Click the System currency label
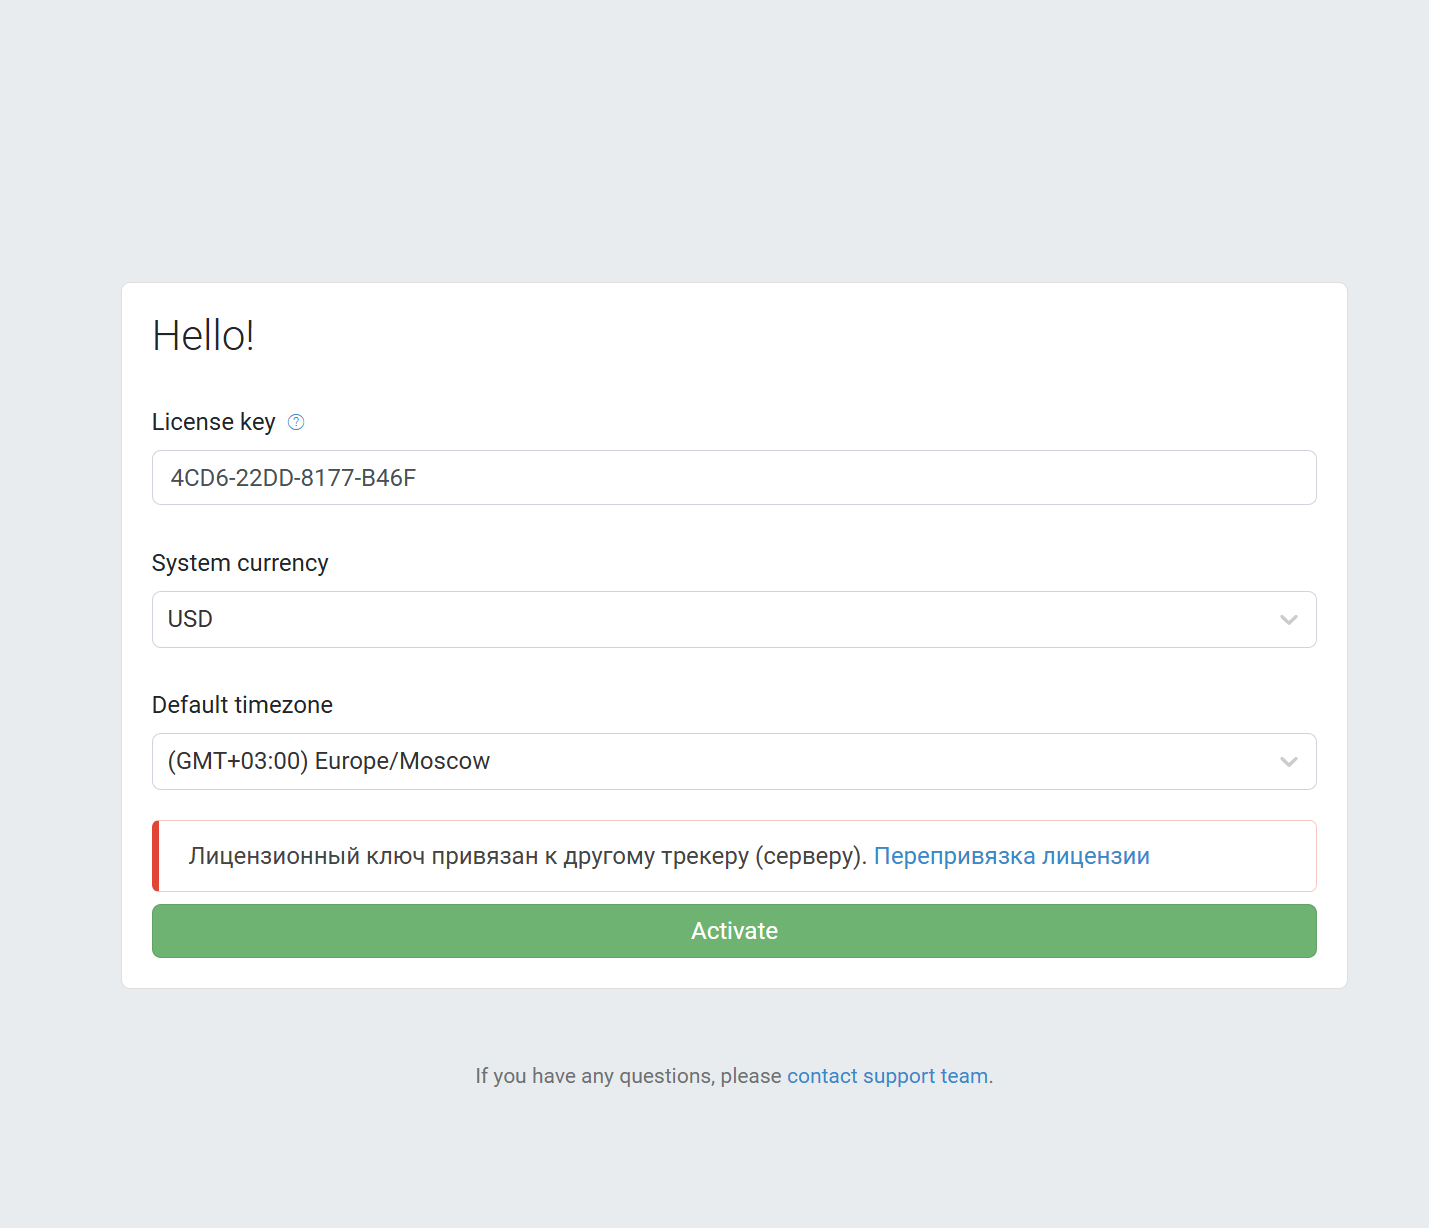The image size is (1429, 1228). coord(240,563)
